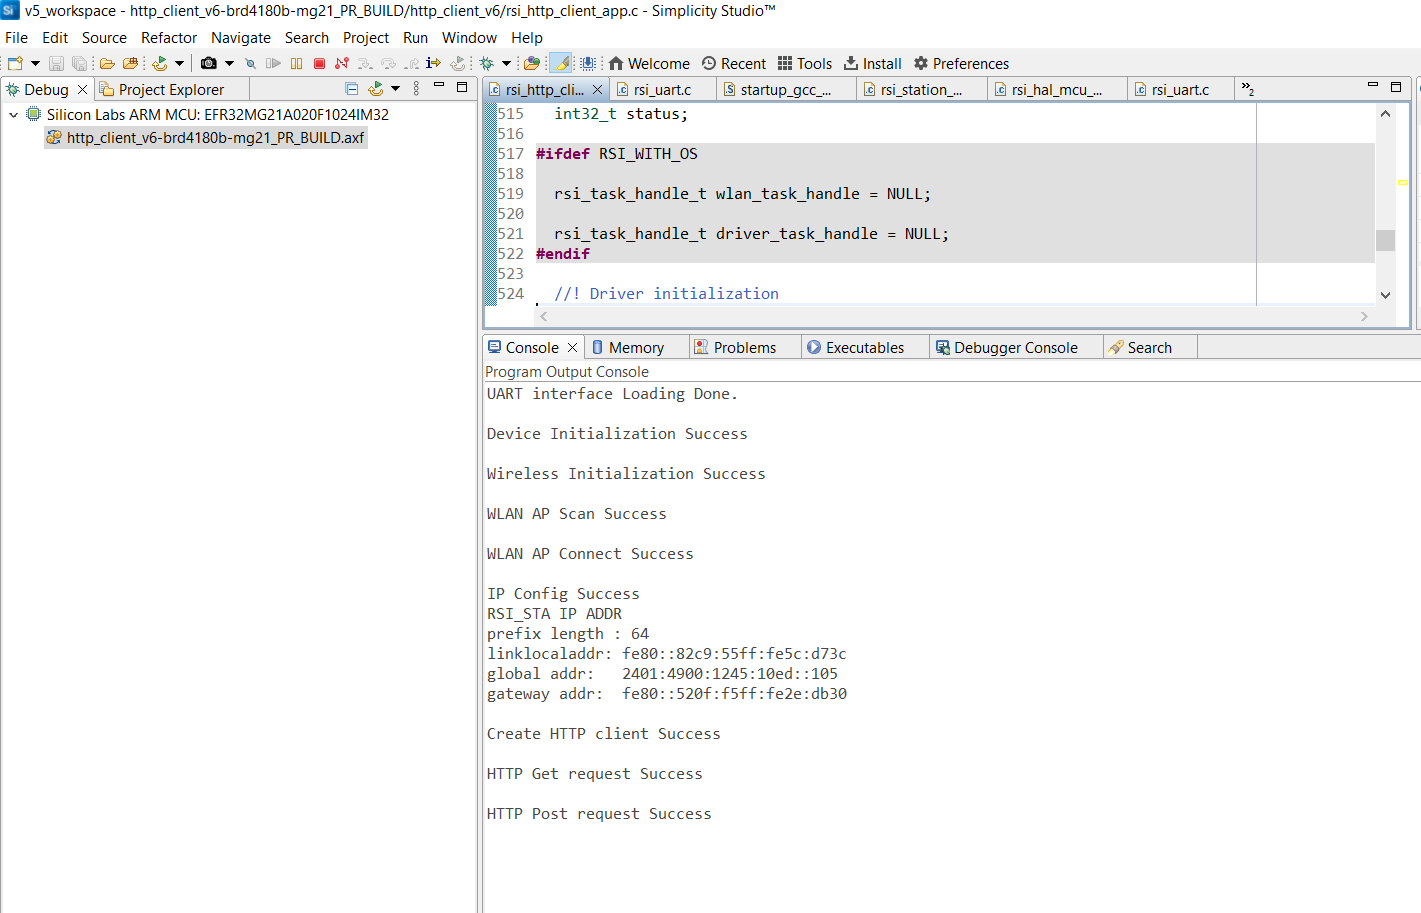Click the editor vertical scrollbar thumb
The width and height of the screenshot is (1421, 913).
[1385, 240]
